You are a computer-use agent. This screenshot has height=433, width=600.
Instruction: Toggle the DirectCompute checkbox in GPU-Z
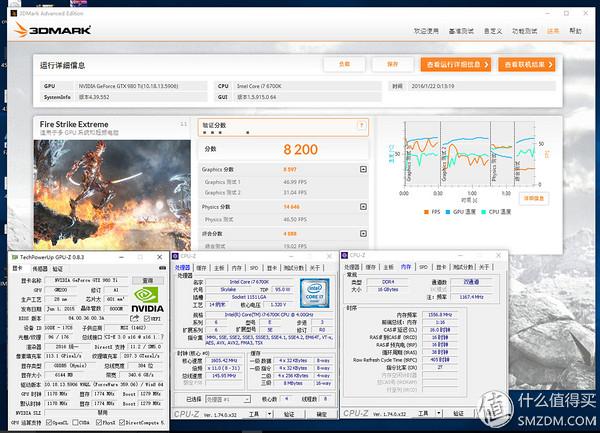click(x=122, y=422)
